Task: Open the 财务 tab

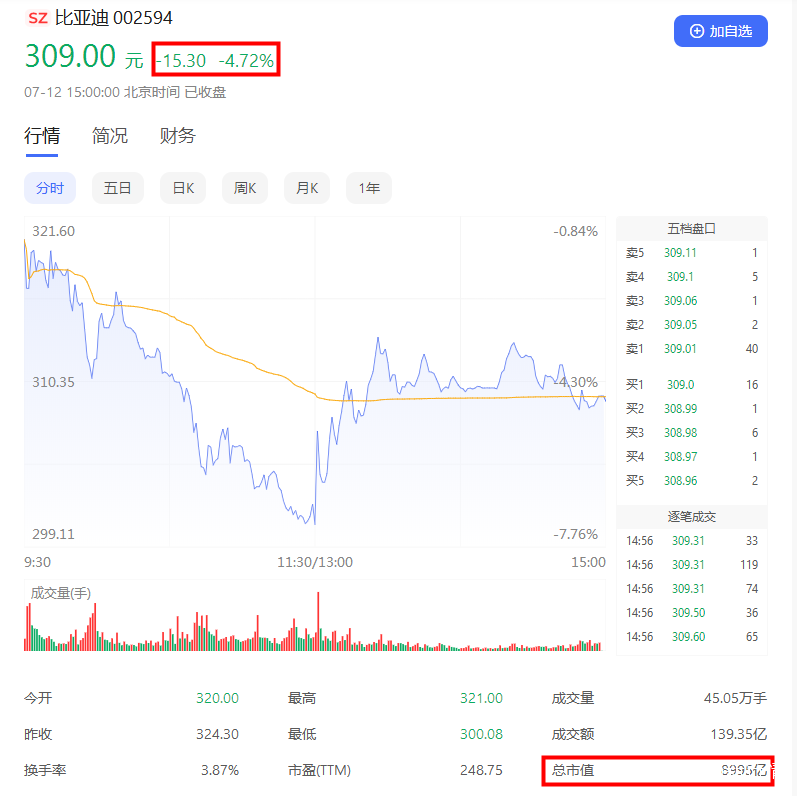Action: click(x=177, y=136)
